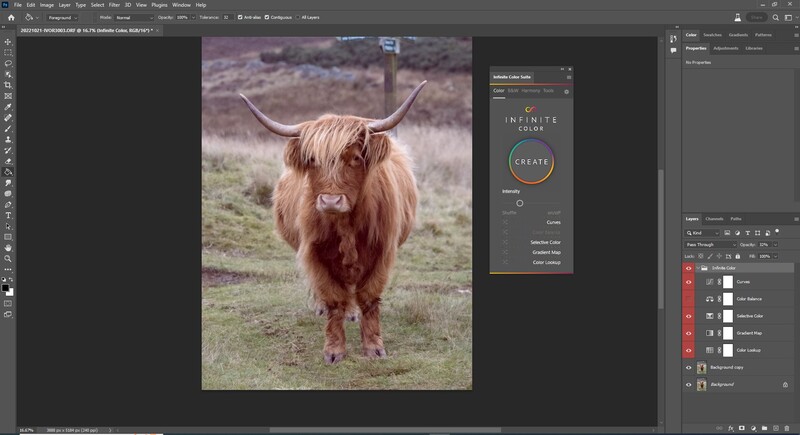This screenshot has width=800, height=435.
Task: Select the Move tool
Action: click(8, 40)
